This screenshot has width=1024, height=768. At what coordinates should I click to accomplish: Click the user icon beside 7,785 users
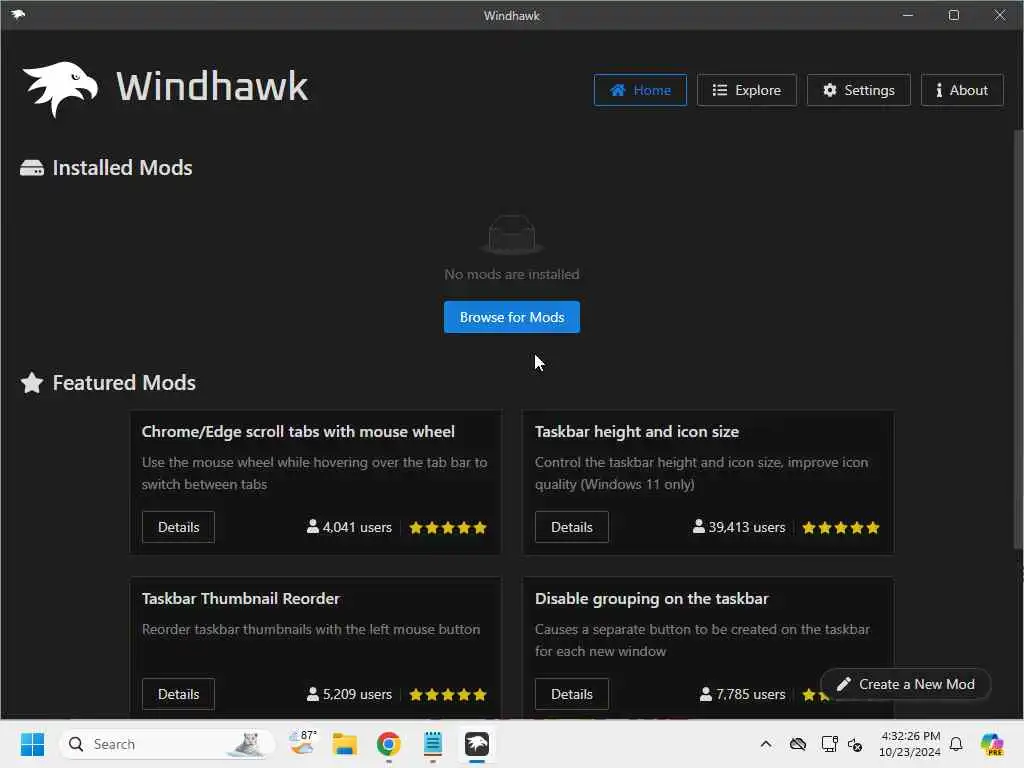[x=706, y=694]
